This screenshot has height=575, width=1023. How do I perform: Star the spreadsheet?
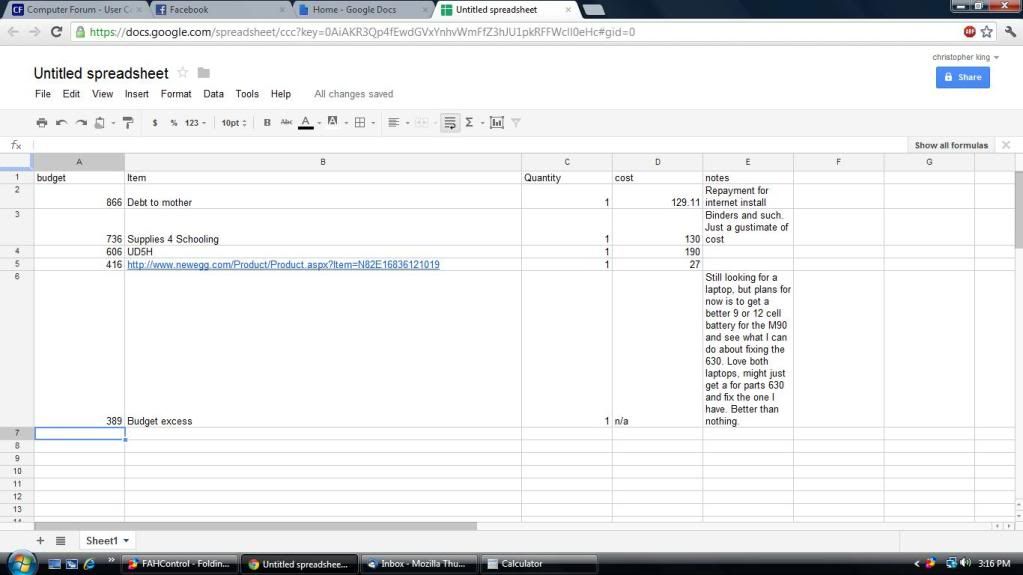point(183,72)
